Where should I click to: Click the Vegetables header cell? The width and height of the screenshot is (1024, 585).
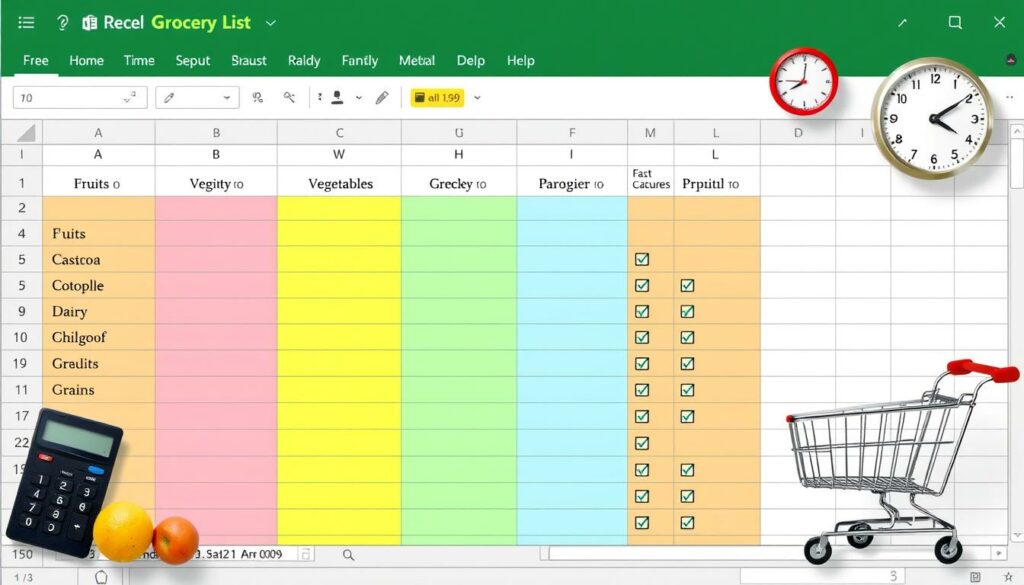tap(340, 183)
